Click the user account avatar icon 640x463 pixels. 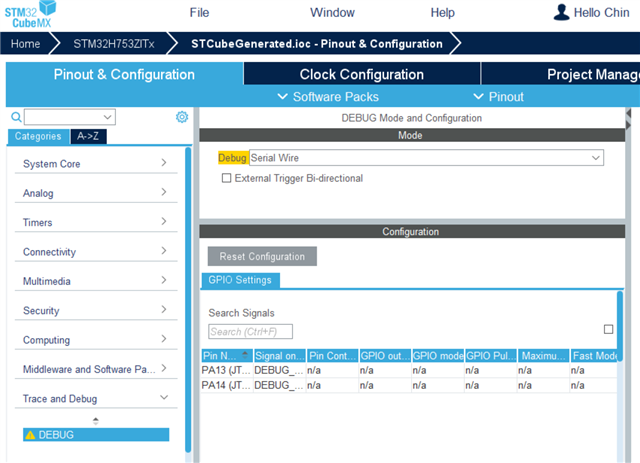coord(562,12)
